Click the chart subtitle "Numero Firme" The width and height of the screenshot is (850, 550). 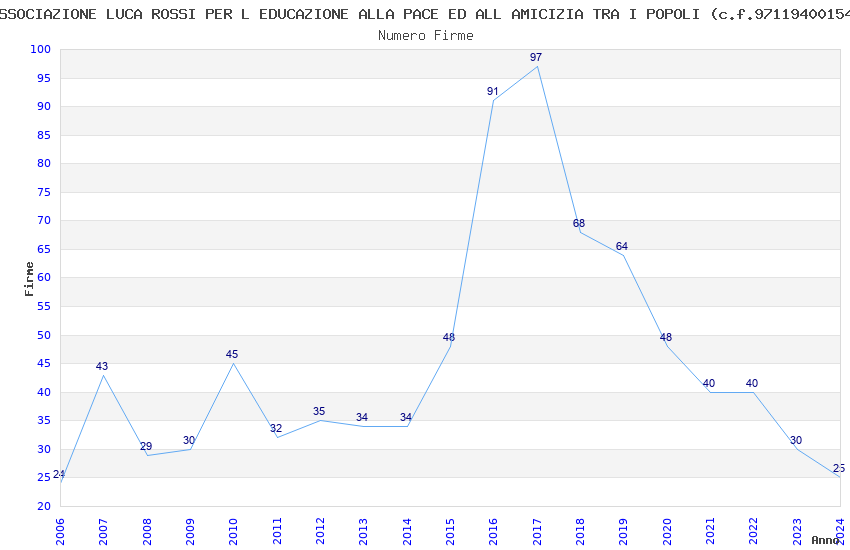[426, 36]
